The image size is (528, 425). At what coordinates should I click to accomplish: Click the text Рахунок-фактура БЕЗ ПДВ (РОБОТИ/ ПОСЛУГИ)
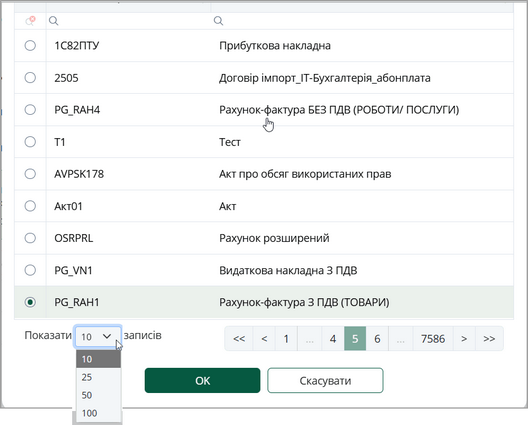click(339, 110)
